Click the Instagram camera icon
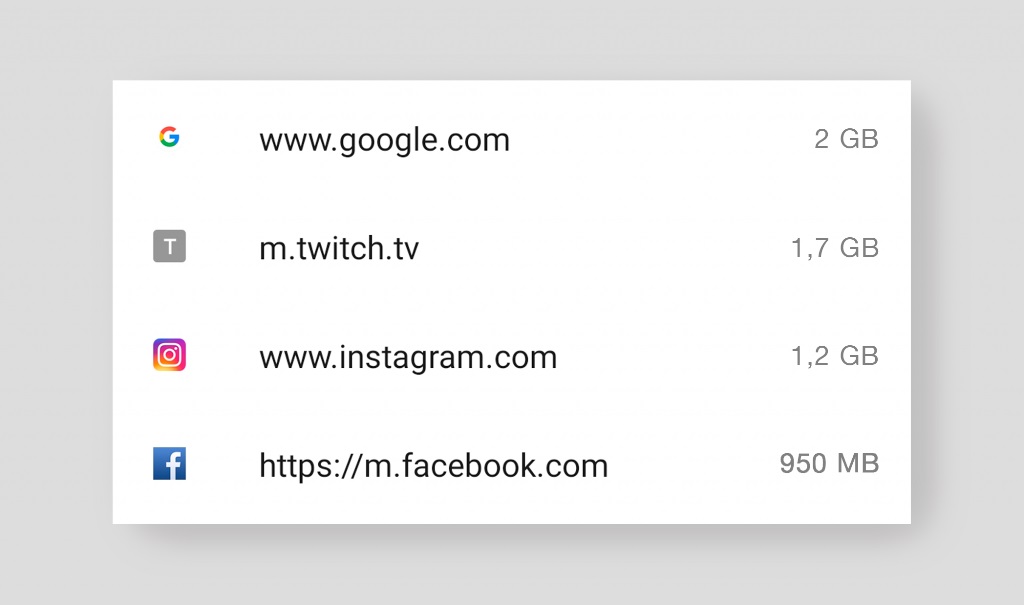1024x605 pixels. (x=169, y=355)
